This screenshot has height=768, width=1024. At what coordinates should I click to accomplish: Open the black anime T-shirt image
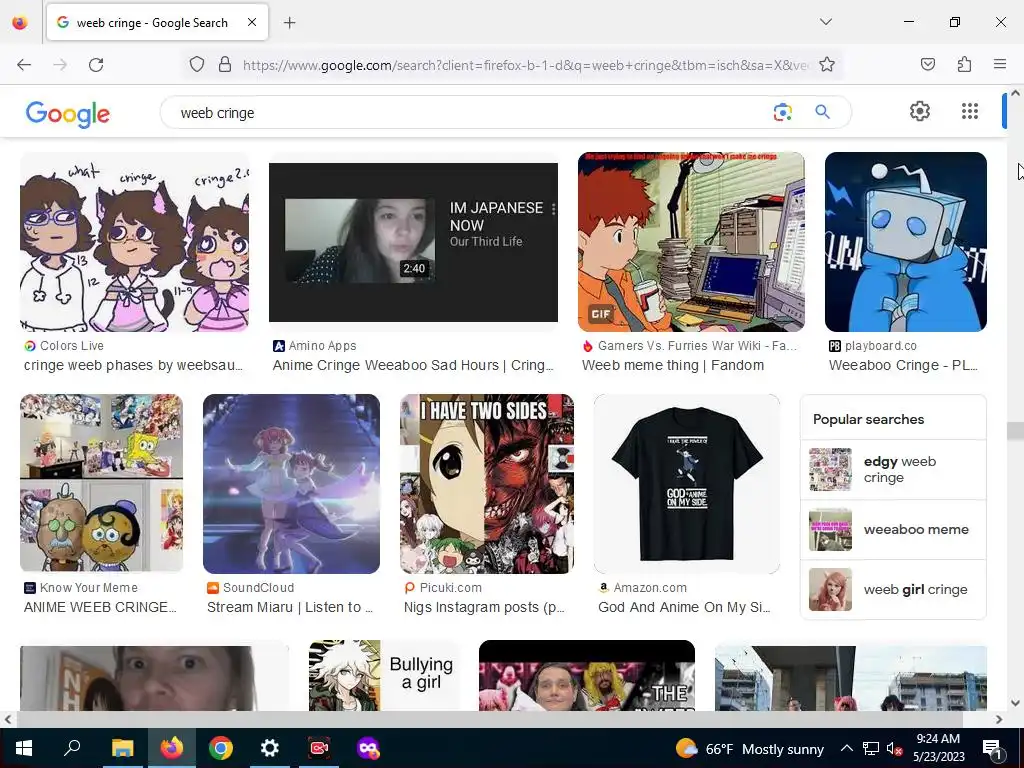[686, 483]
